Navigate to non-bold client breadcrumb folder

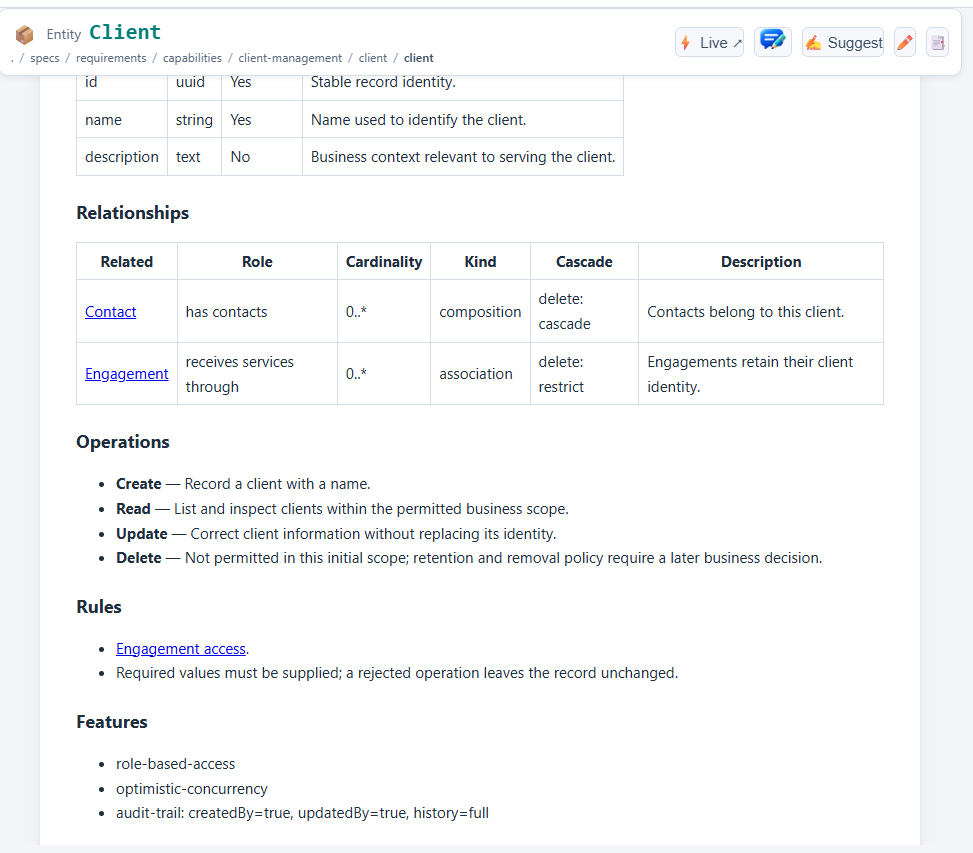[x=372, y=58]
